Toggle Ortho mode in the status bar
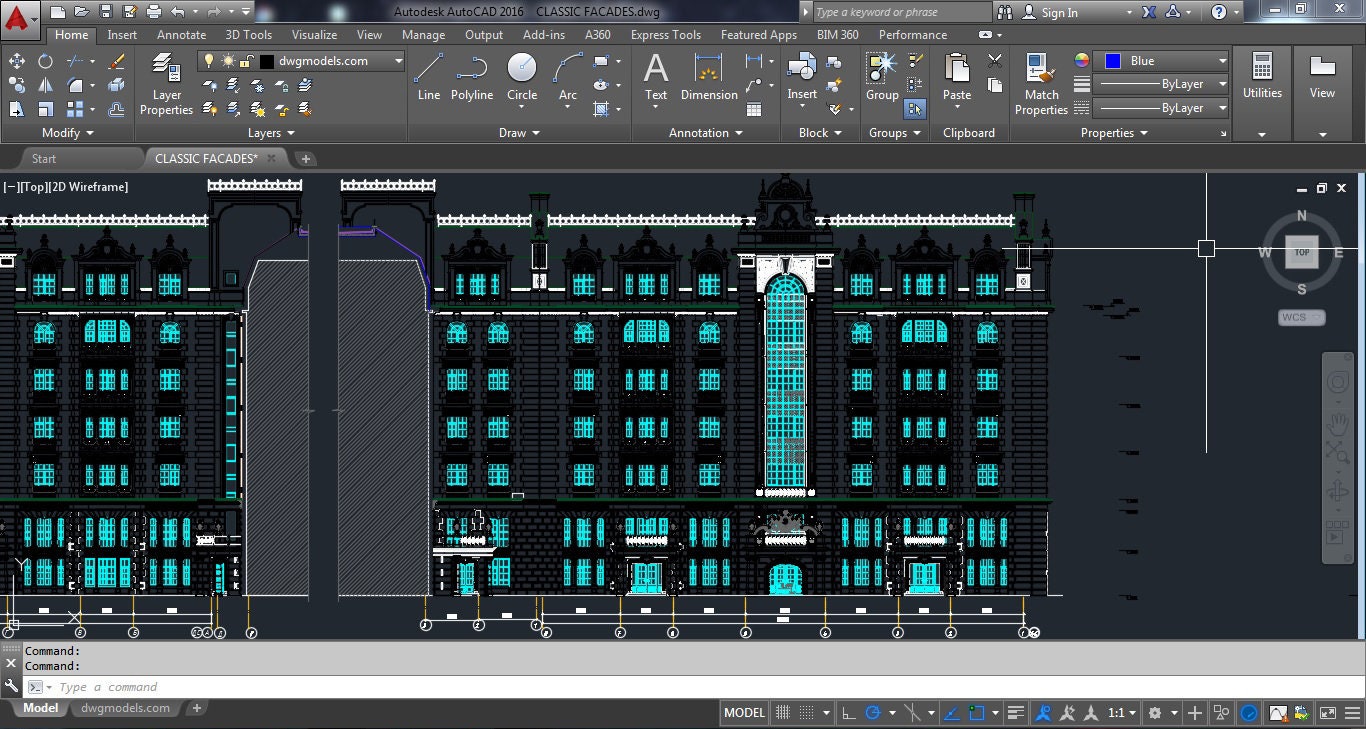This screenshot has width=1366, height=729. tap(847, 712)
